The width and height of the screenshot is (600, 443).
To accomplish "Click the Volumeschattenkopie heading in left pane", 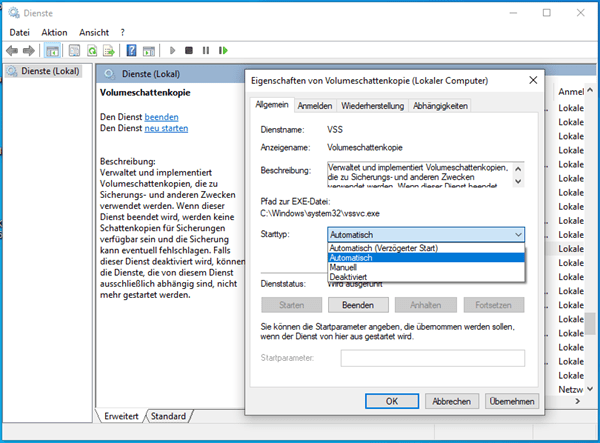I will 145,93.
